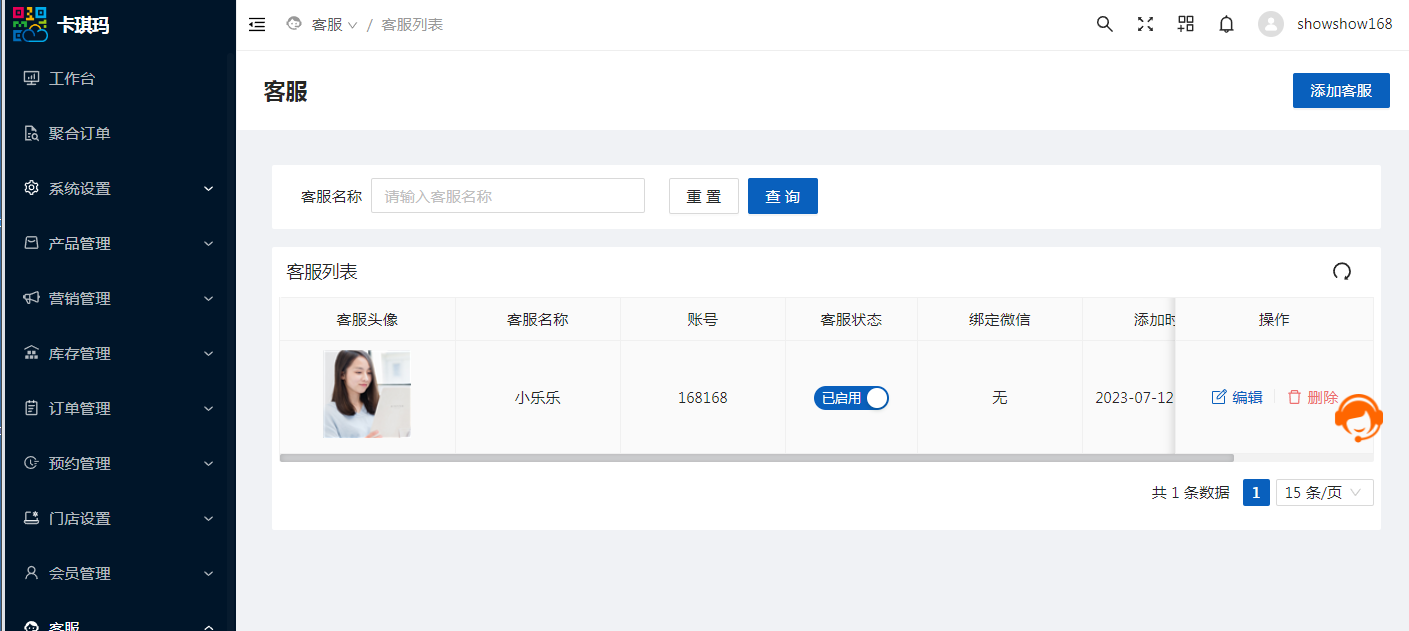The height and width of the screenshot is (631, 1409).
Task: Refresh the 客服列表 table
Action: click(1341, 271)
